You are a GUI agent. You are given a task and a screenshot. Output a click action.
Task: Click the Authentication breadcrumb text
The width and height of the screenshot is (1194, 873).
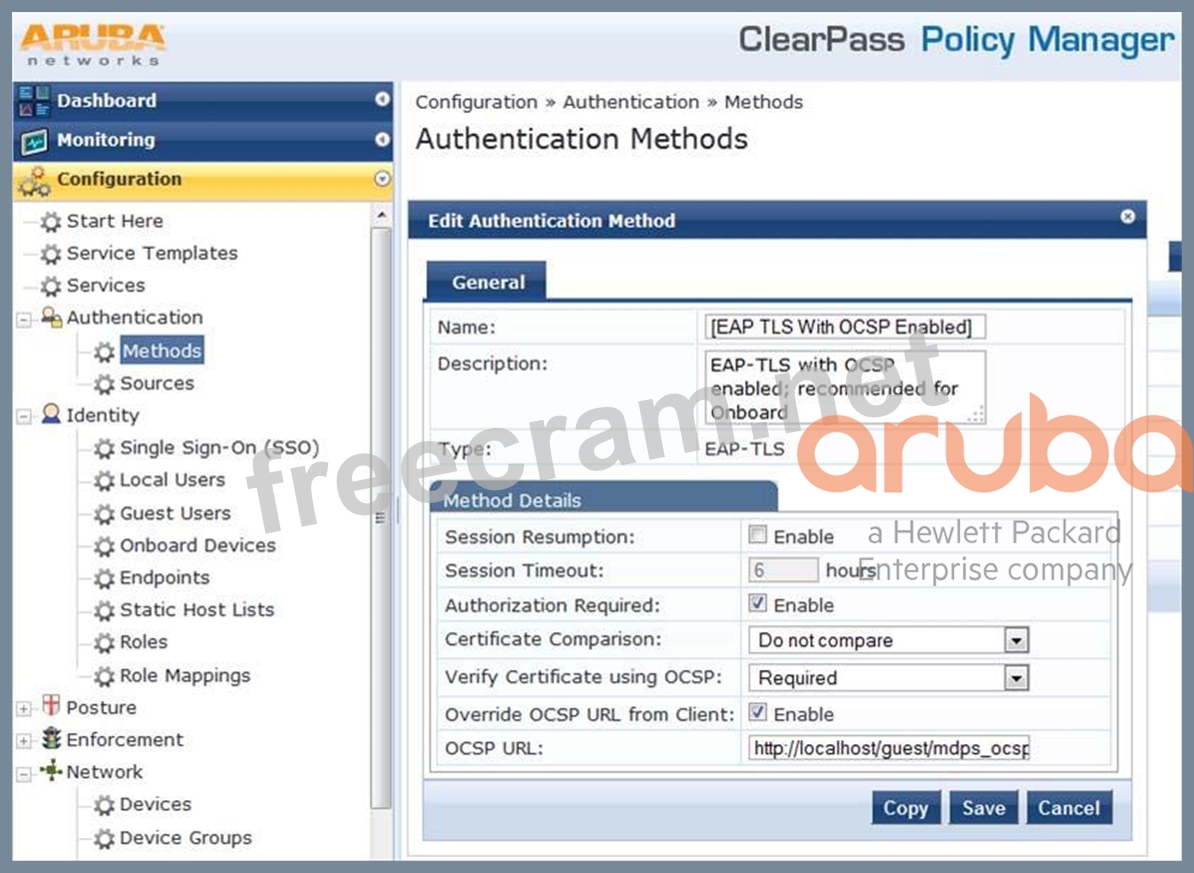[x=631, y=102]
